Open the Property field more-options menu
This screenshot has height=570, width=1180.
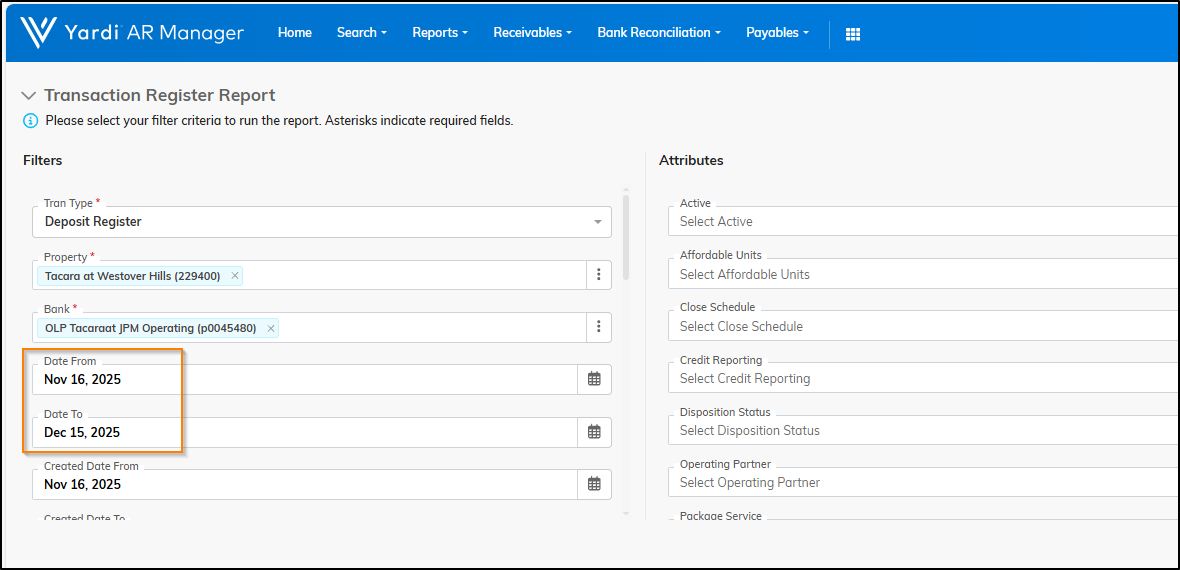point(598,275)
